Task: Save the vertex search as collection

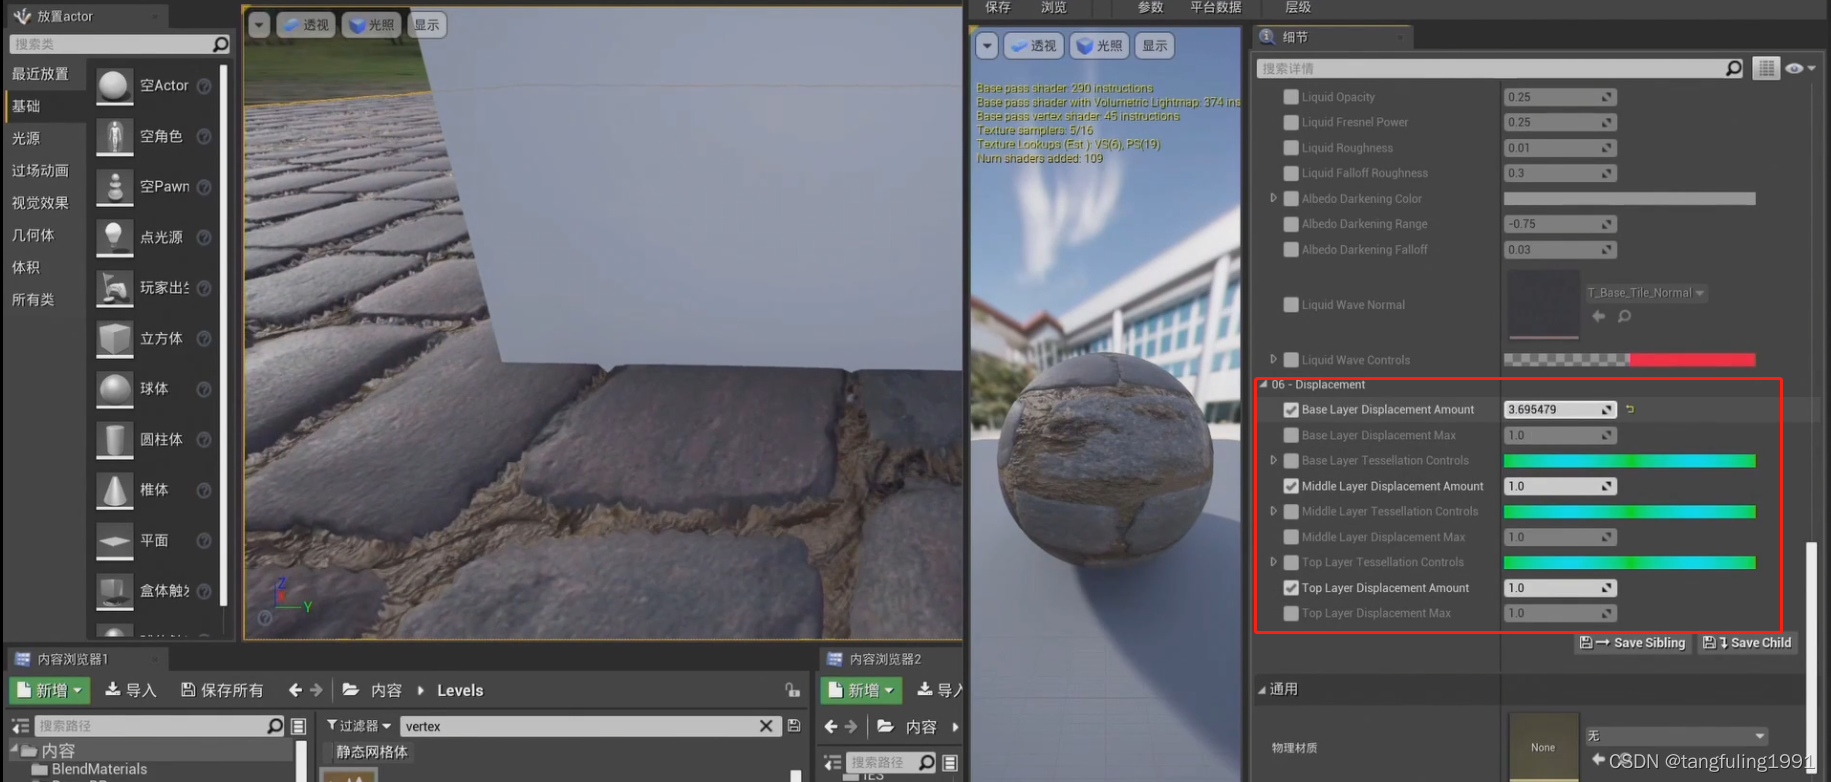Action: coord(794,726)
